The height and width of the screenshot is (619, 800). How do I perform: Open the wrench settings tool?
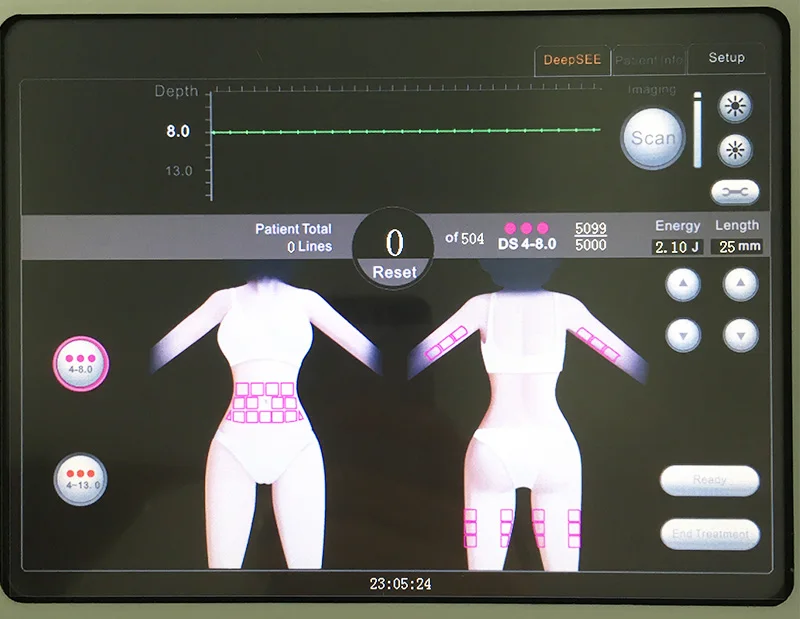pyautogui.click(x=736, y=191)
